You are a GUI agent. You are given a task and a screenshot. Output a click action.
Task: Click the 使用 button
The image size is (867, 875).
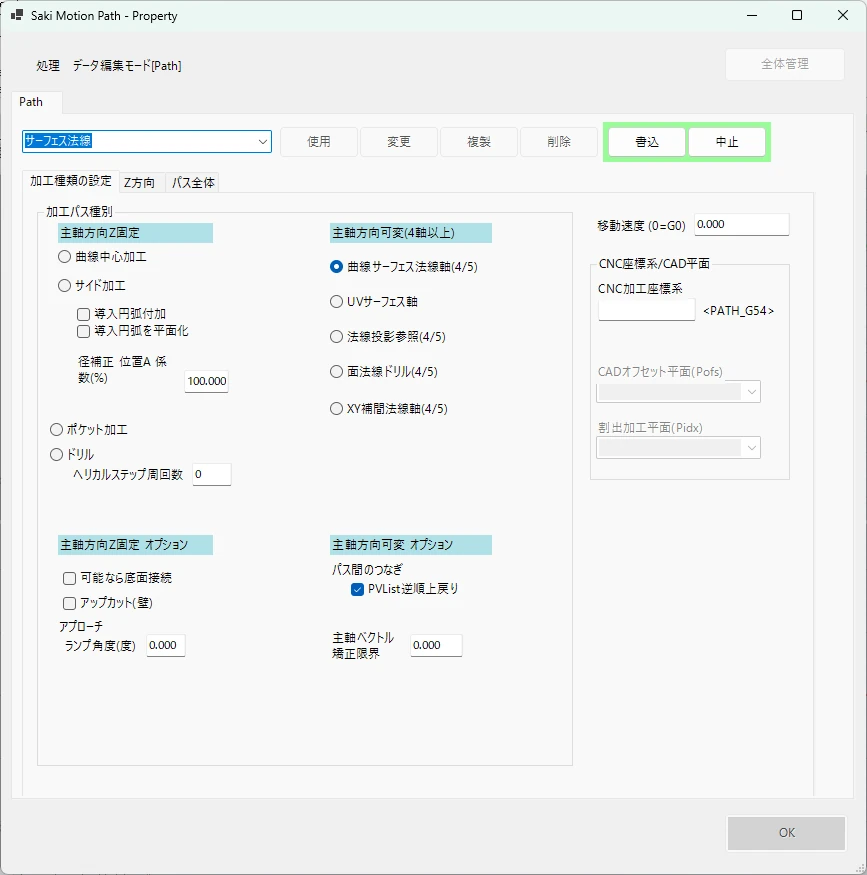(319, 142)
